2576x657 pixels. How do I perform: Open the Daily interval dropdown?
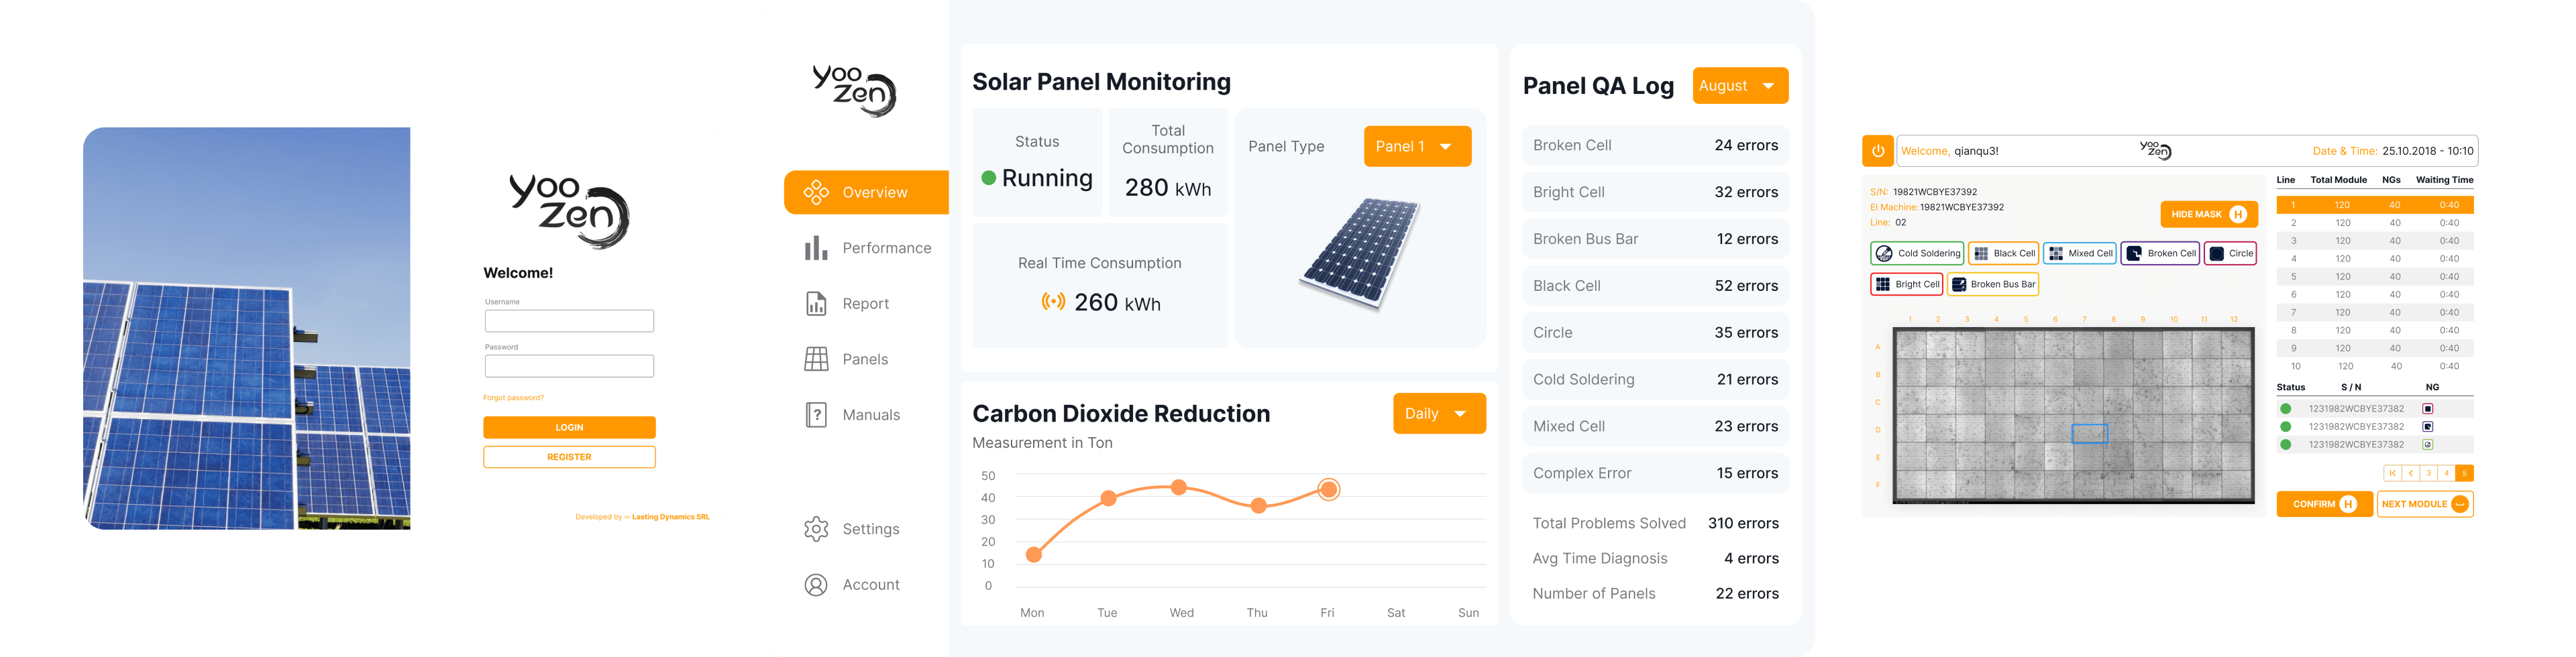1438,414
